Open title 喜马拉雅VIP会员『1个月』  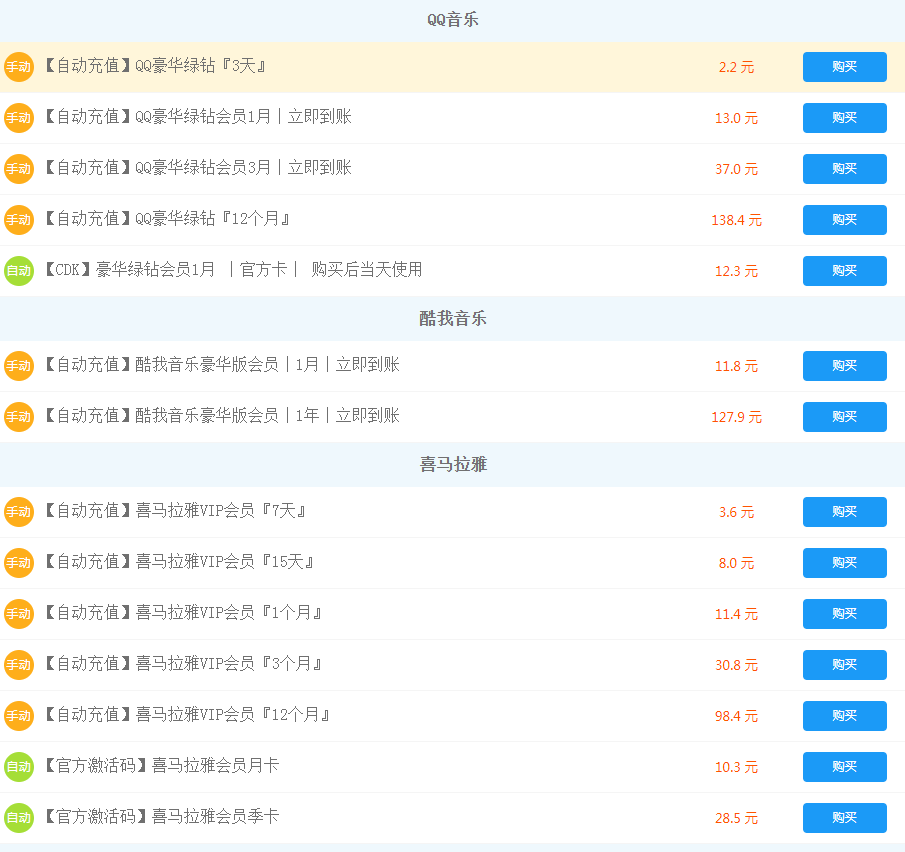[x=184, y=613]
